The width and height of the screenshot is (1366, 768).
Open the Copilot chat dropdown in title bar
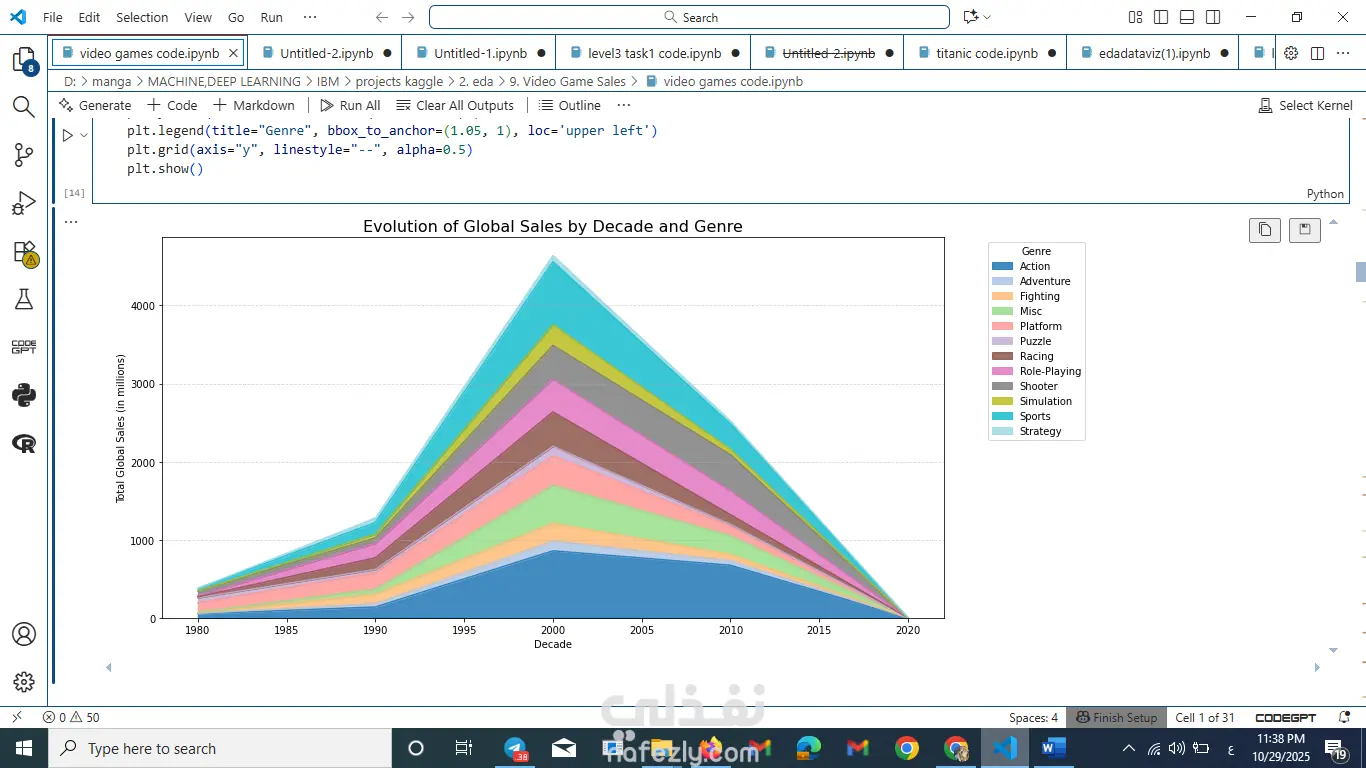(x=987, y=17)
